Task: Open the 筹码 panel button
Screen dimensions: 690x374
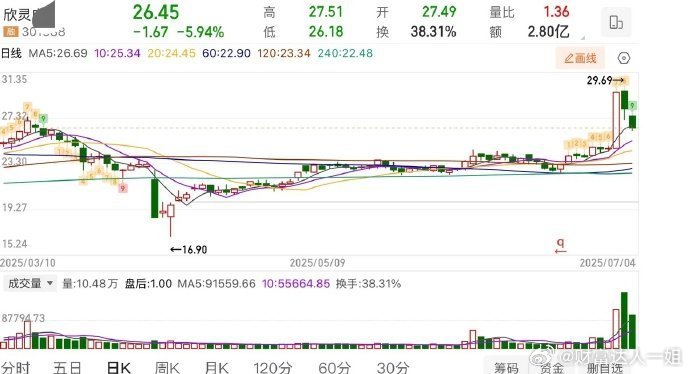Action: pos(506,367)
